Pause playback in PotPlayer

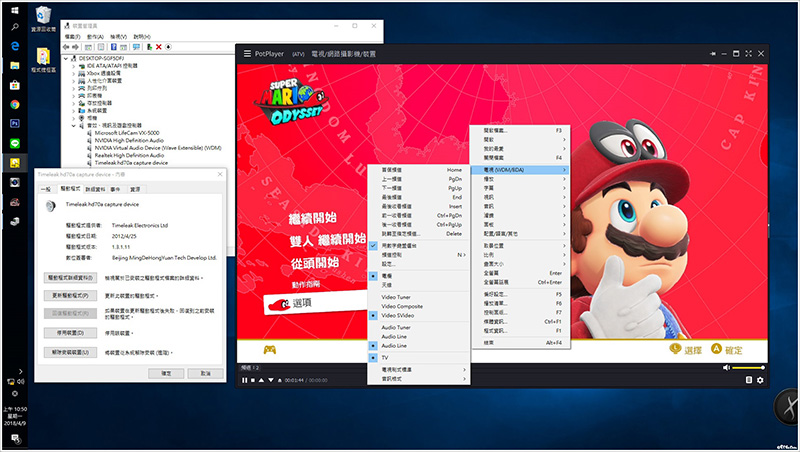[243, 380]
